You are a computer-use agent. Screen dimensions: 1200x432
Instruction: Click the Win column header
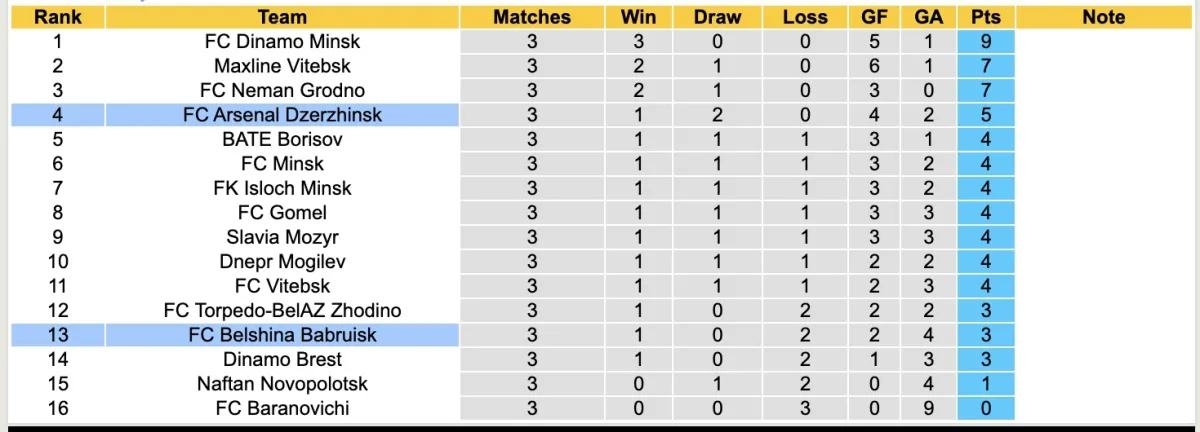pos(639,17)
